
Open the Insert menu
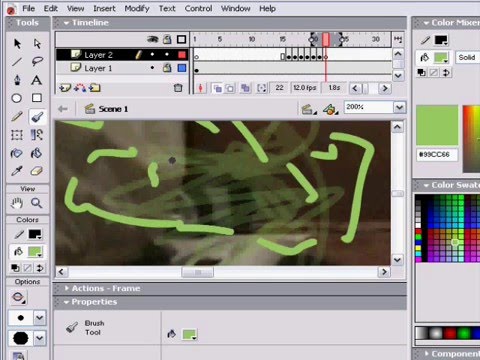click(104, 8)
